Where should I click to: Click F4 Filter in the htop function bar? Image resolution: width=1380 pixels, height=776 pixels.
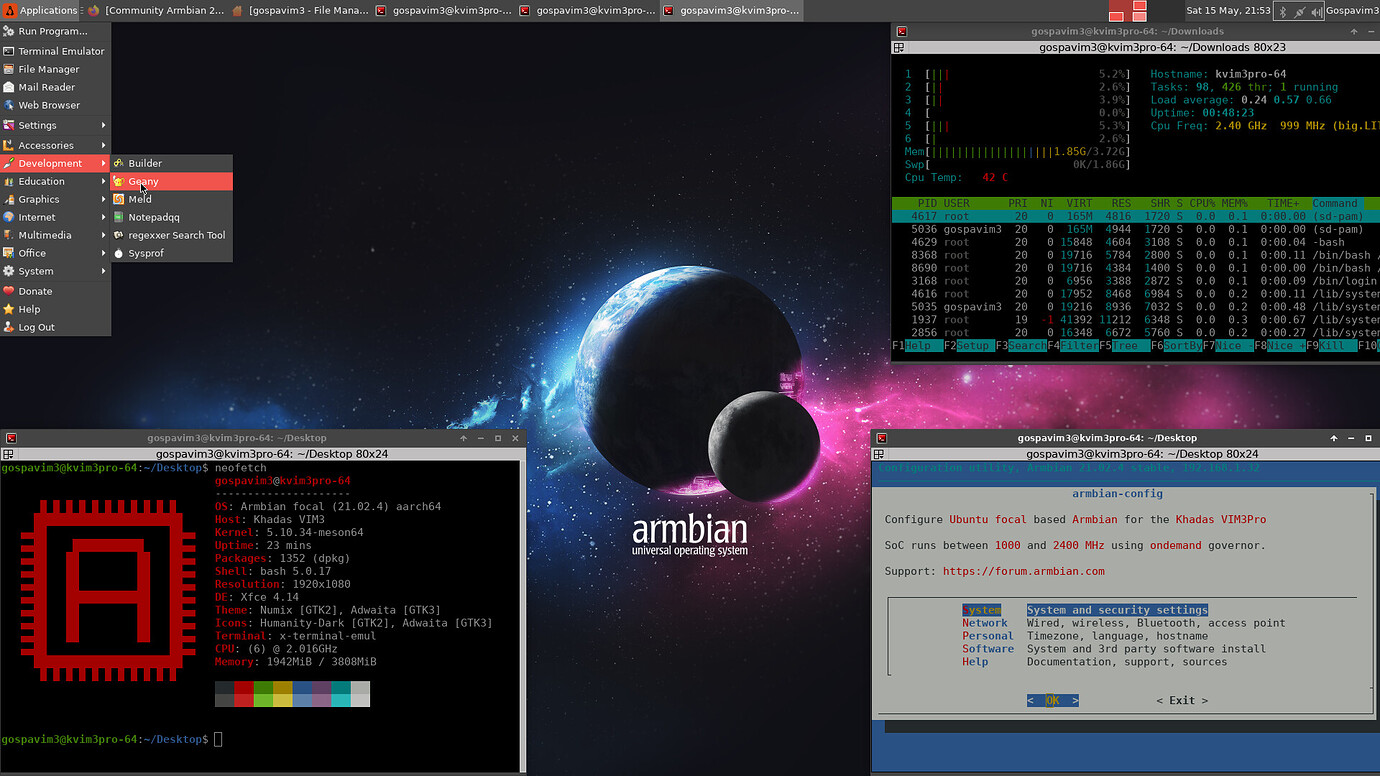pos(1072,345)
